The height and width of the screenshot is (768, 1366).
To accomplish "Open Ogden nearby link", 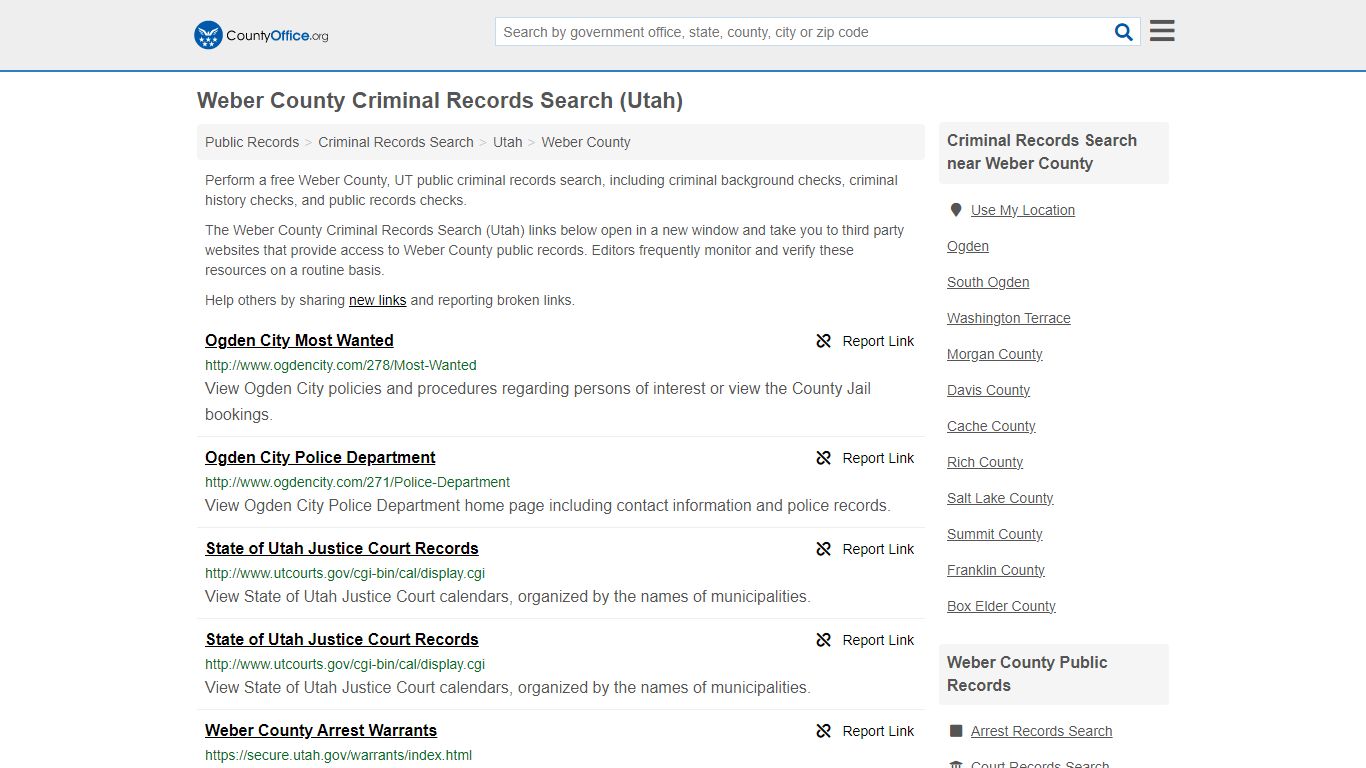I will [968, 246].
